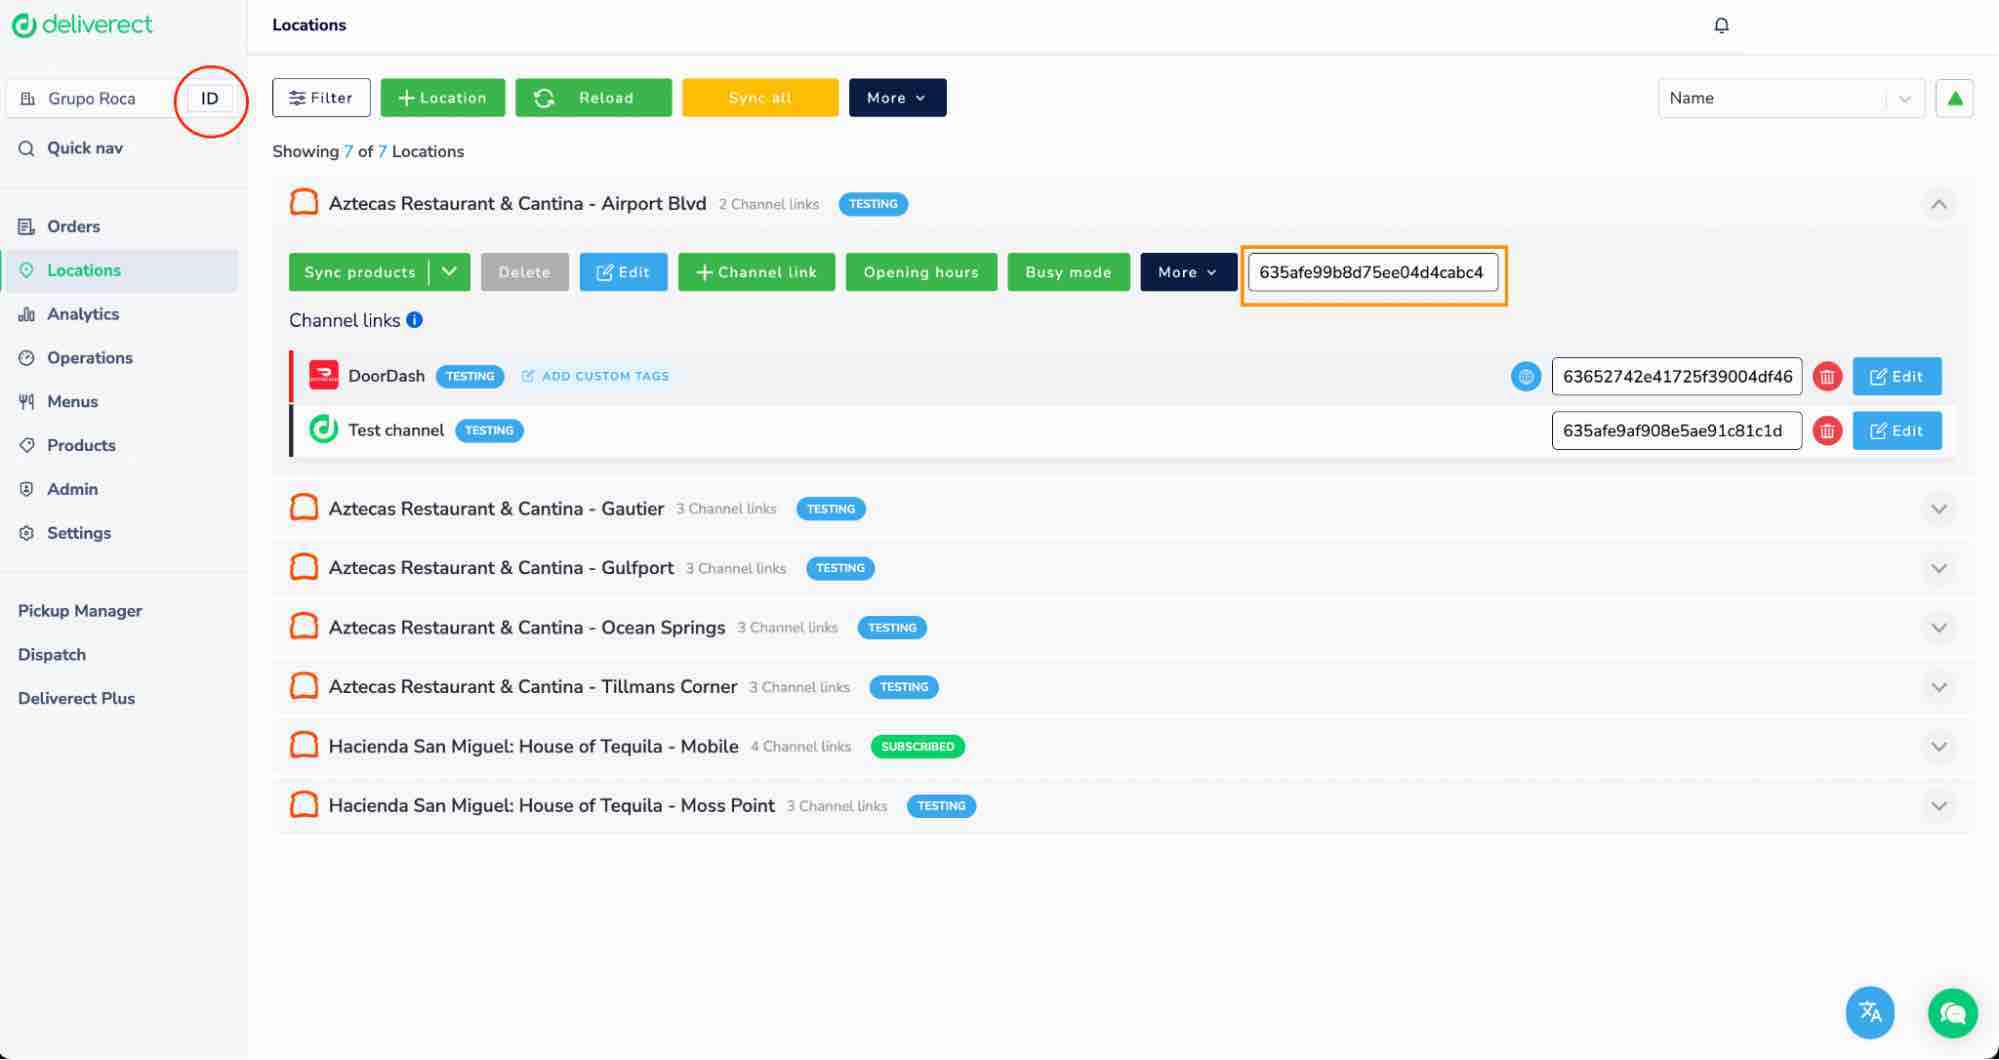1999x1060 pixels.
Task: Open the Products section
Action: [80, 445]
